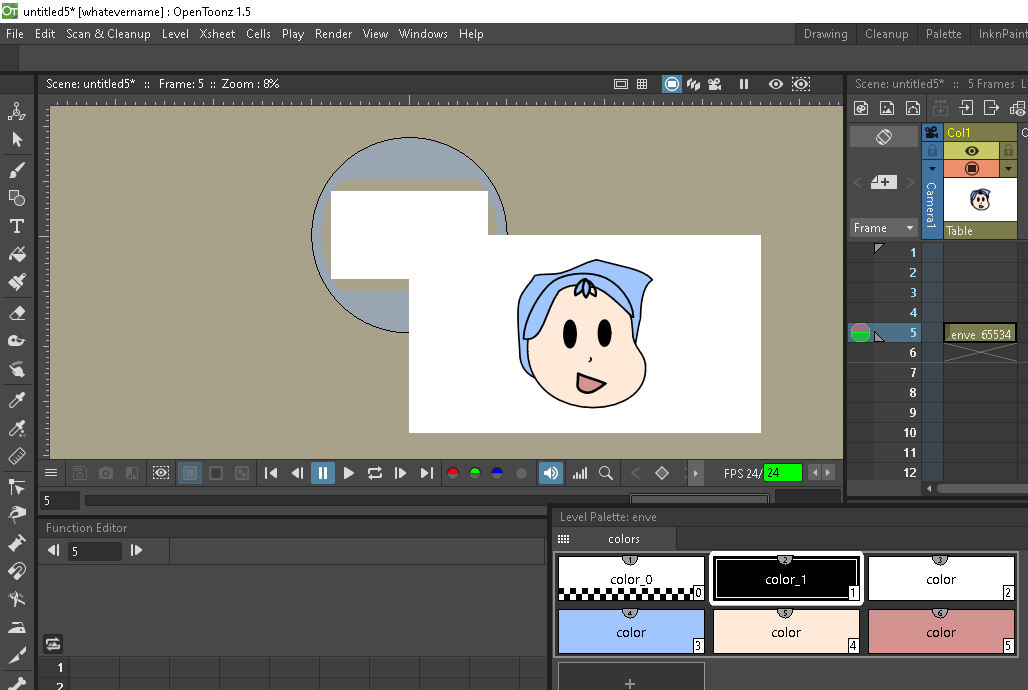Choose the Geometric tool
This screenshot has height=690, width=1028.
(16, 198)
